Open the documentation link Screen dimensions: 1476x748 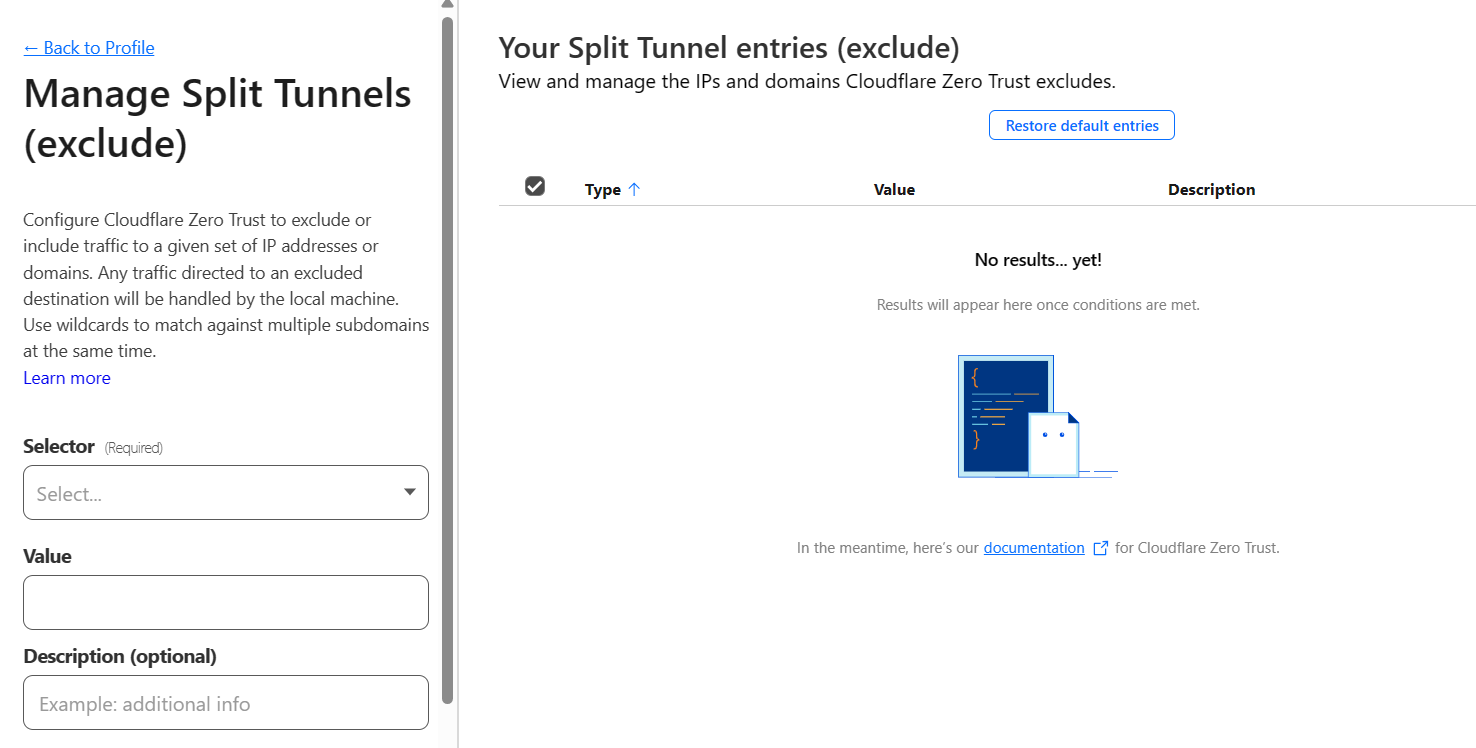click(x=1034, y=548)
